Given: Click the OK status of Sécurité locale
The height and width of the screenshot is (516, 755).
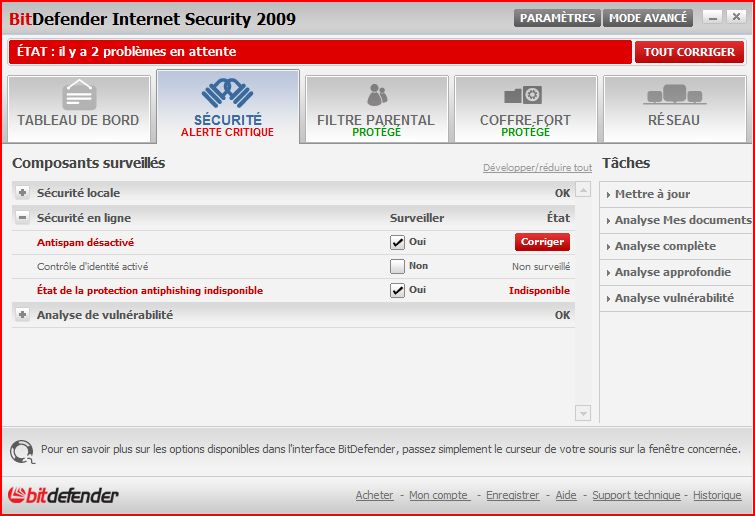Looking at the screenshot, I should [562, 193].
